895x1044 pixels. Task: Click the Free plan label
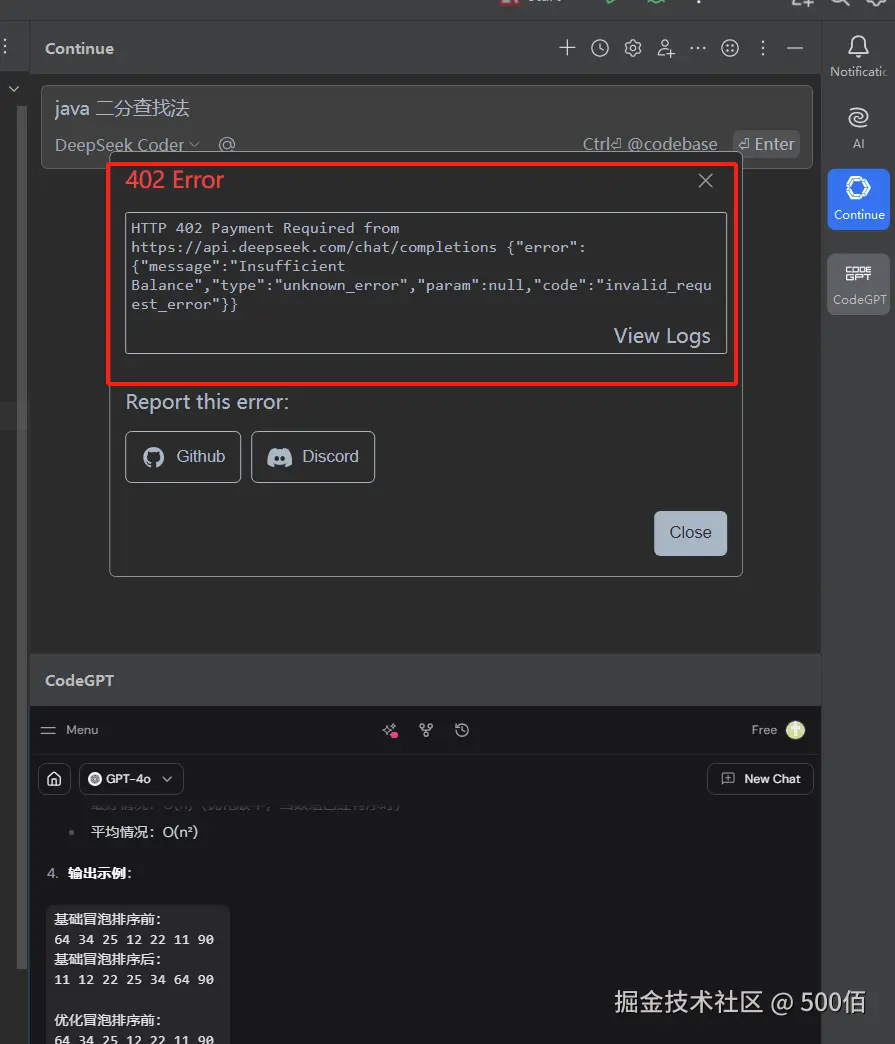pyautogui.click(x=764, y=730)
